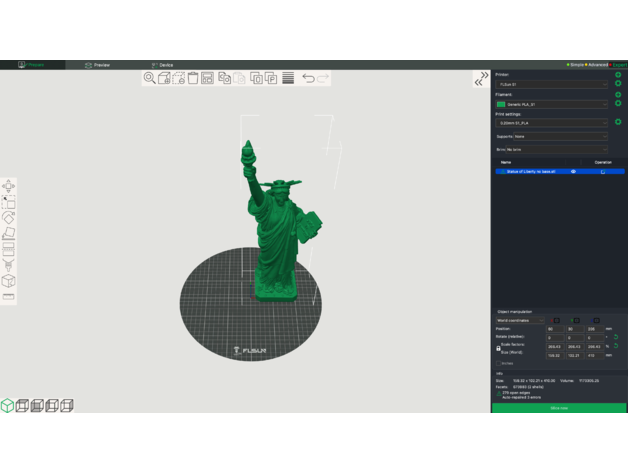Enable the Inches checkbox
This screenshot has width=628, height=472.
(x=500, y=363)
